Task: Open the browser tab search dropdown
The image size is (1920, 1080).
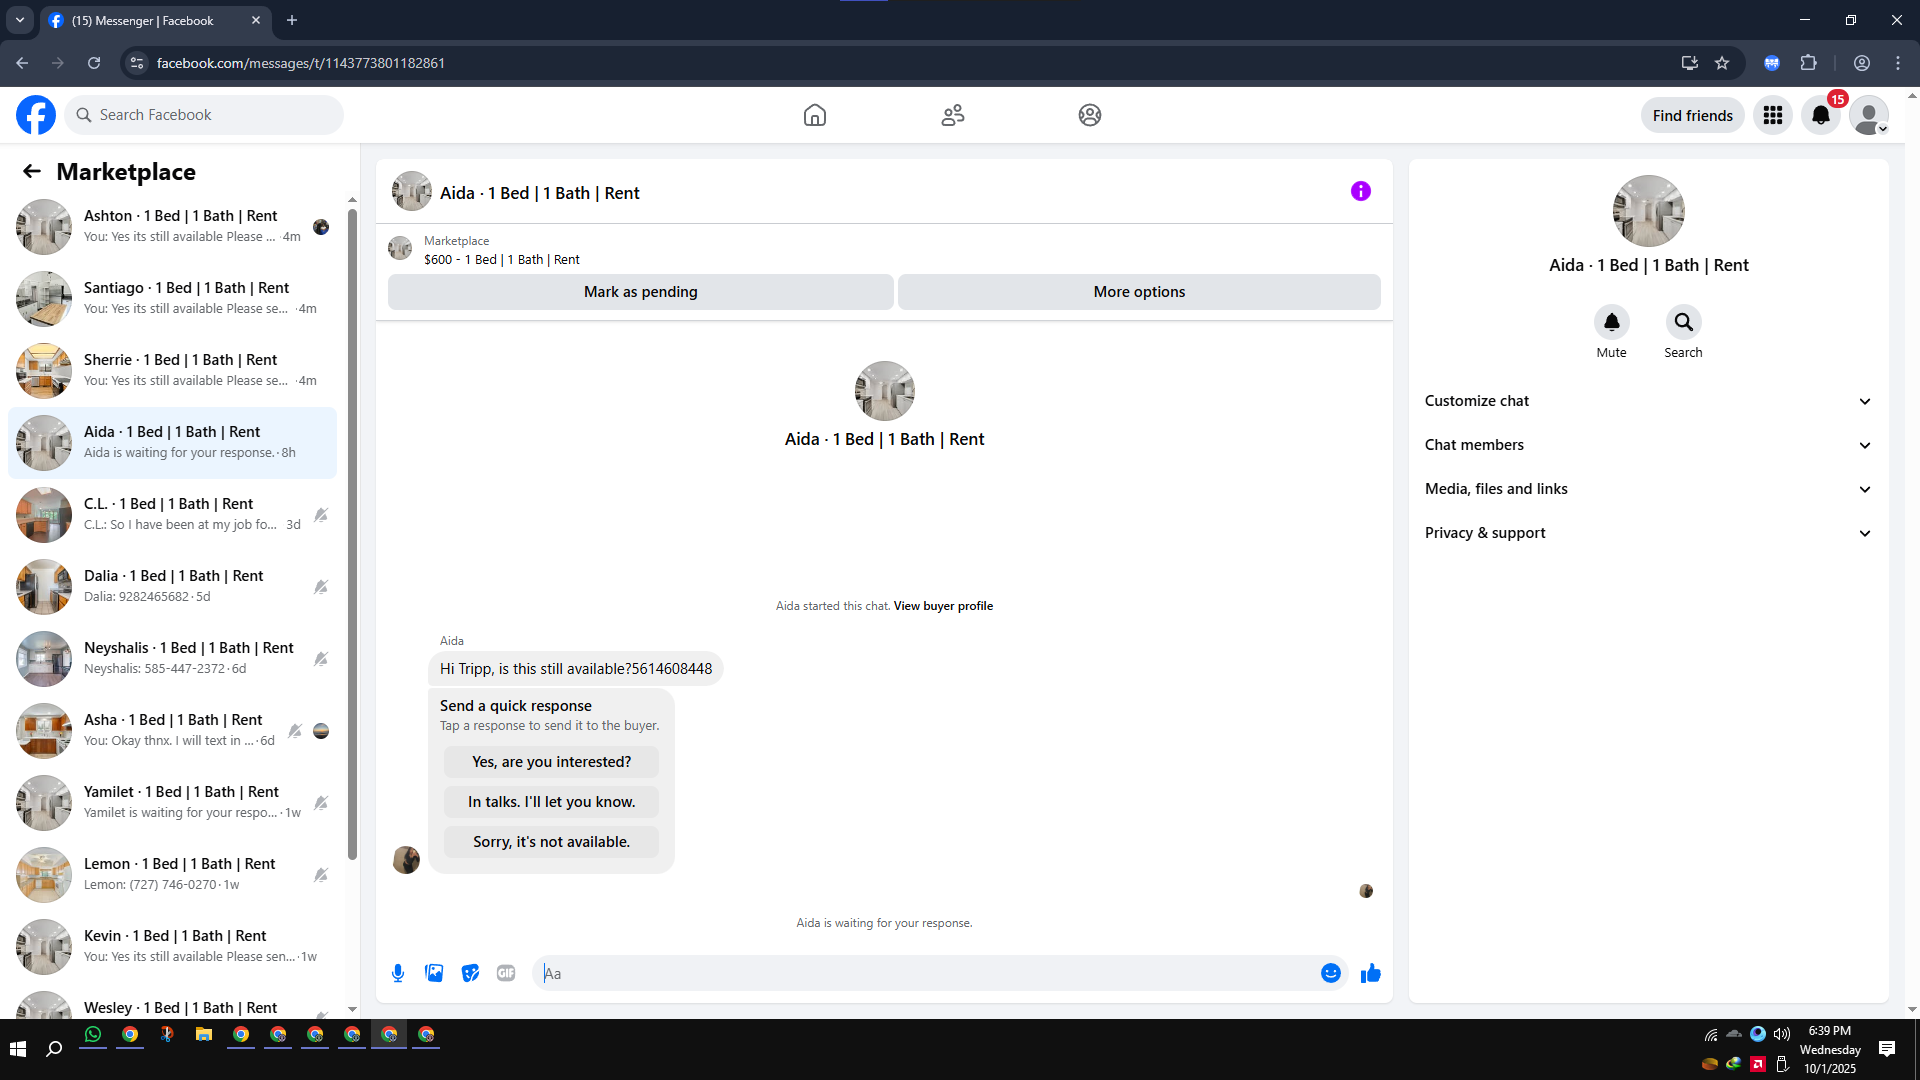Action: coord(20,20)
